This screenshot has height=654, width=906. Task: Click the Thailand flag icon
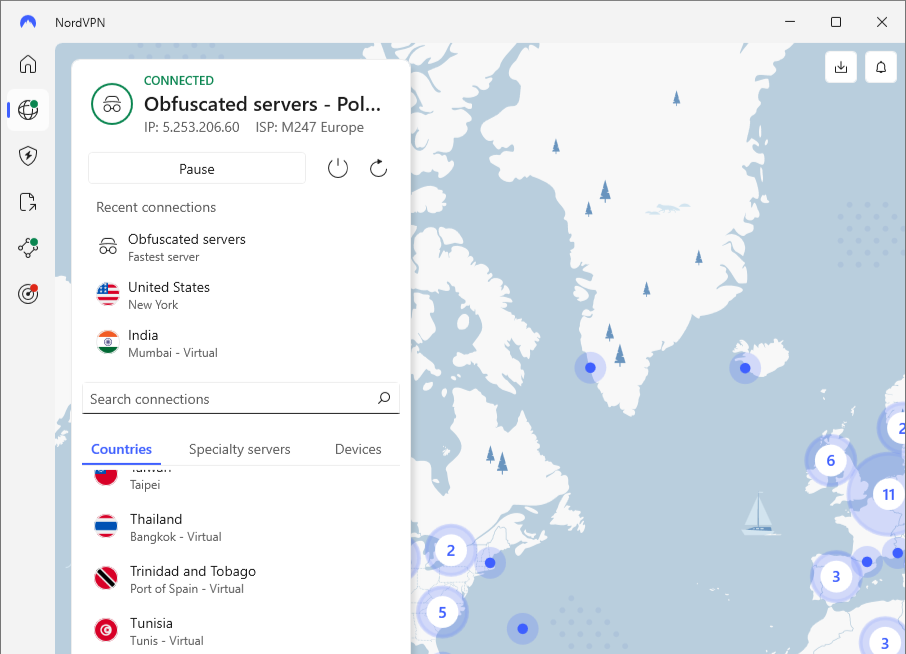(x=106, y=526)
